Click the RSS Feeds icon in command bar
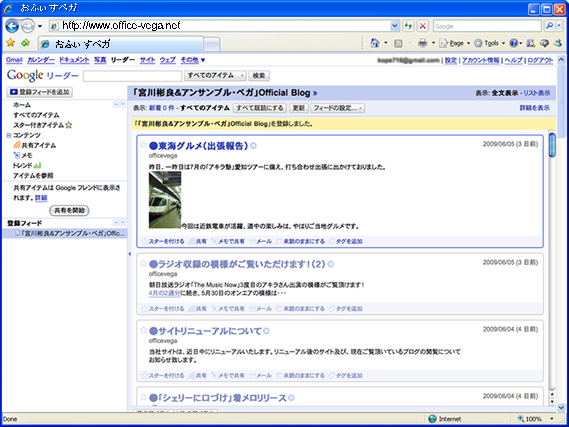 point(398,44)
